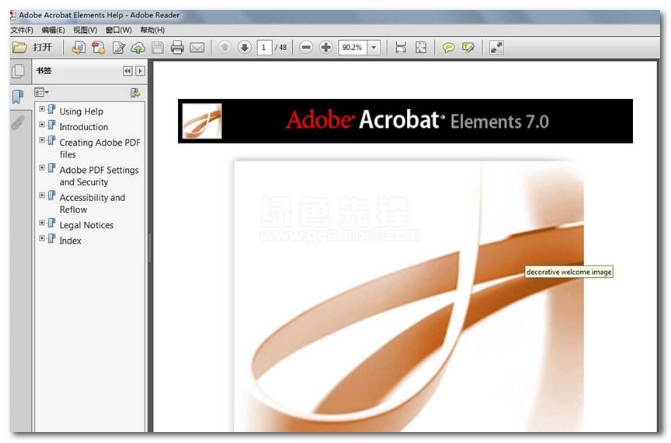Screen dimensions: 671x443
Task: Click the find current bookmark icon
Action: tap(135, 93)
